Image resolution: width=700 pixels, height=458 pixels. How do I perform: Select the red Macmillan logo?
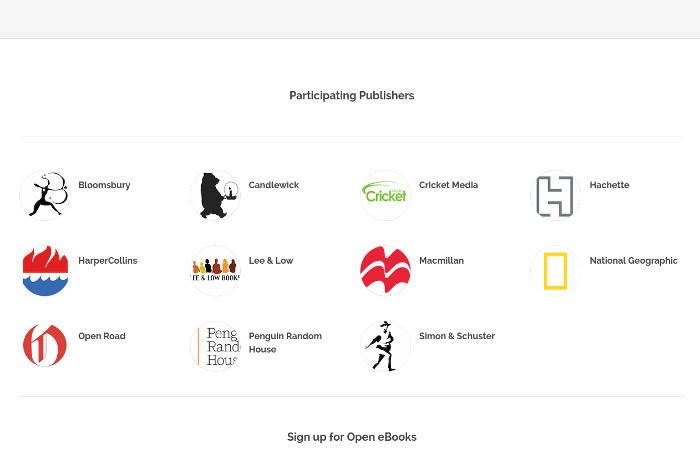coord(385,271)
